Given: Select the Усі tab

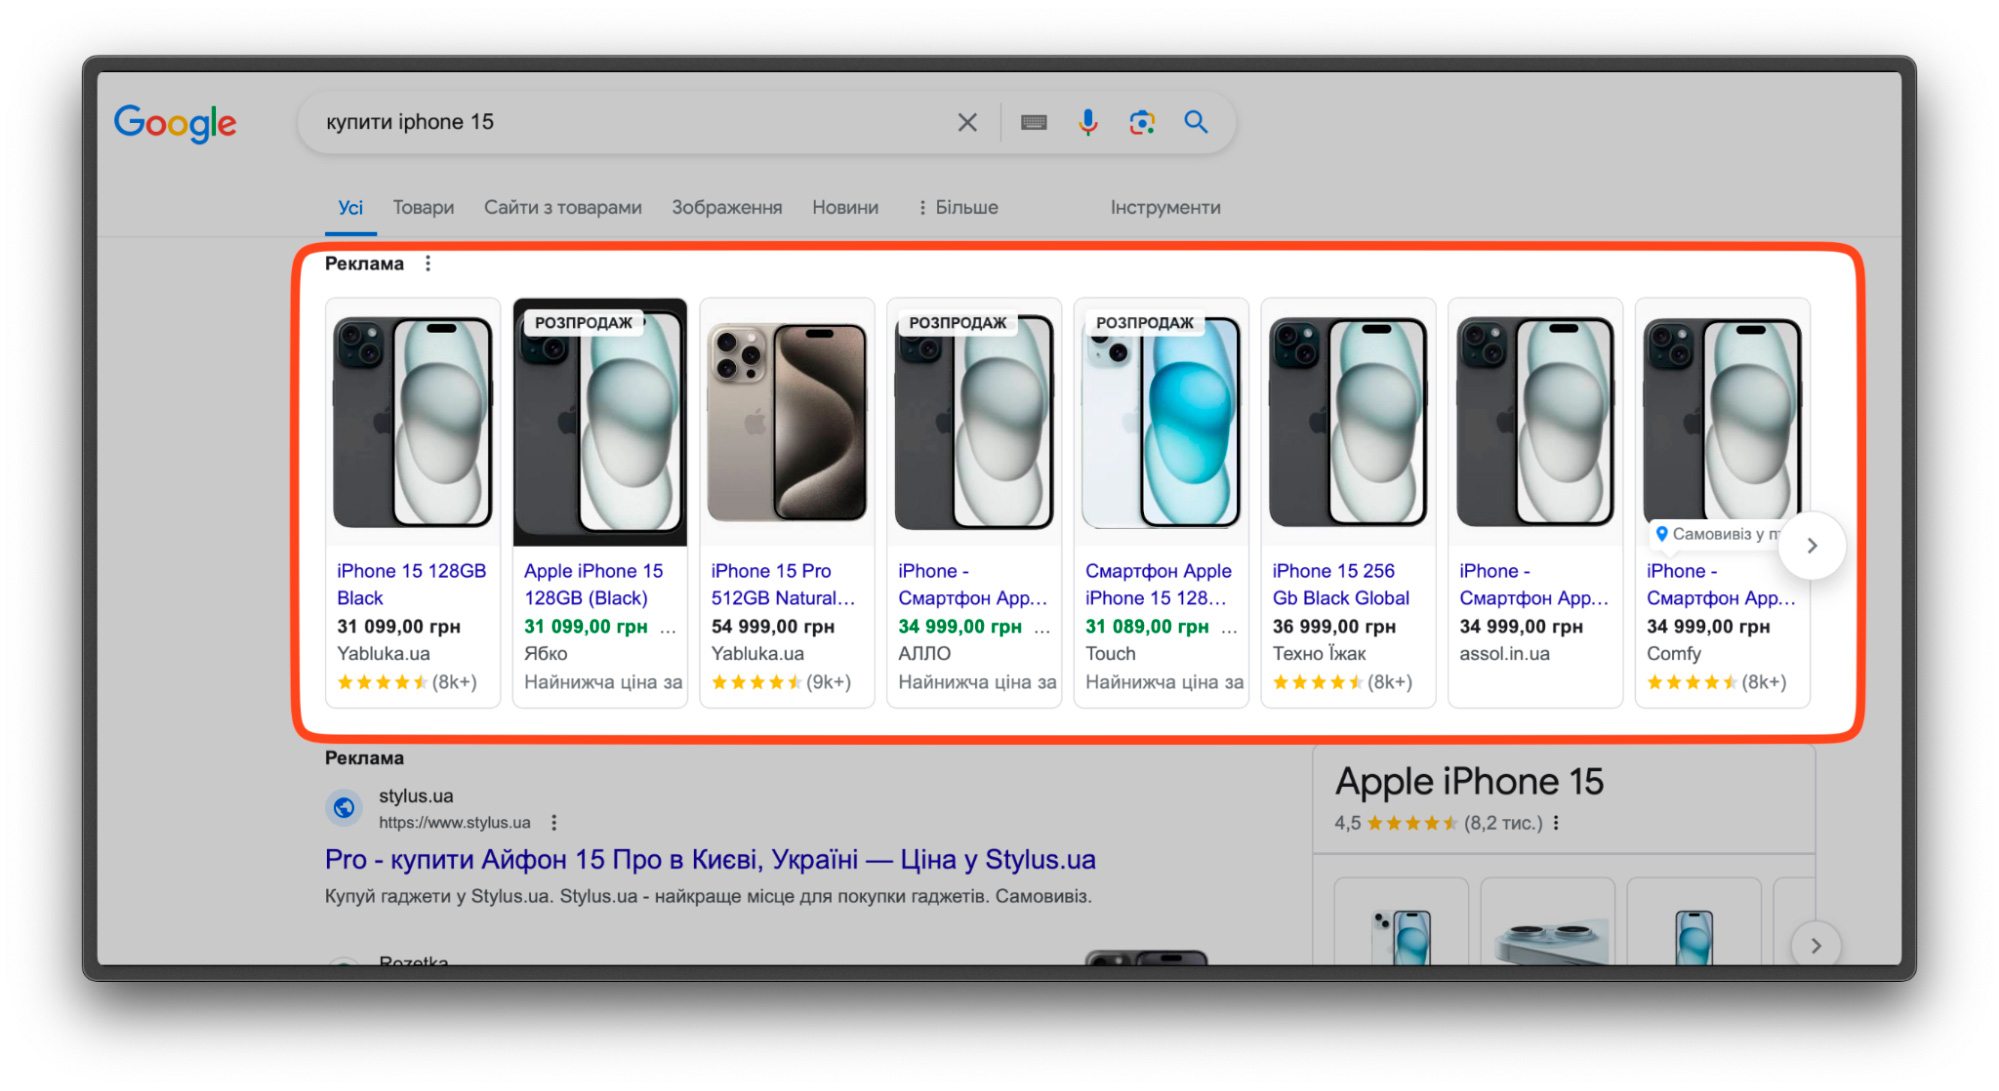Looking at the screenshot, I should click(x=350, y=207).
